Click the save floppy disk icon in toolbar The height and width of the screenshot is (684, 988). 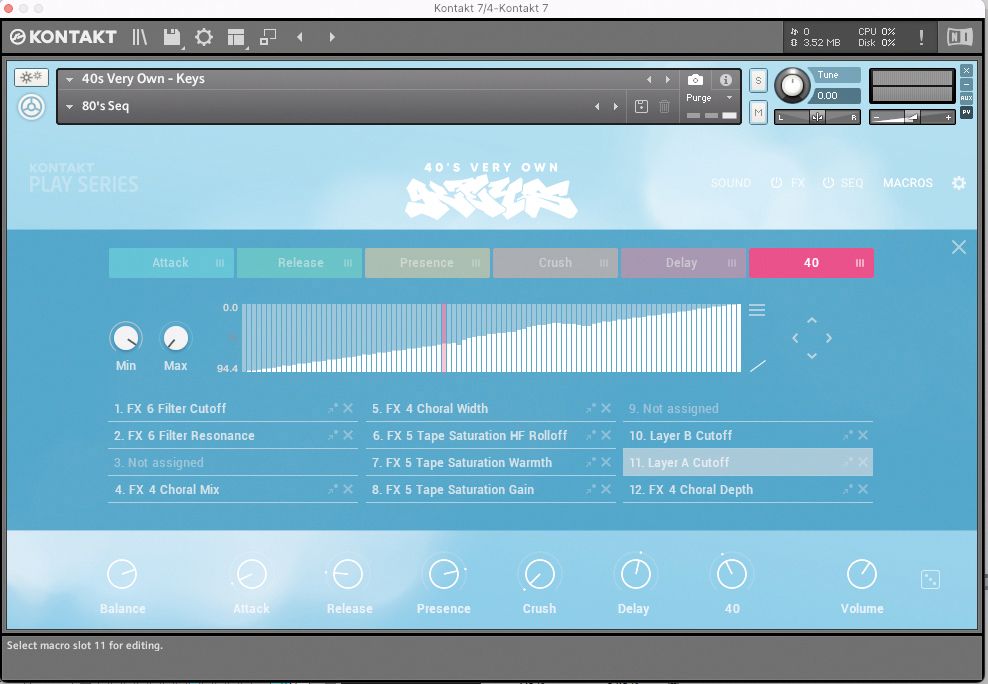click(171, 37)
